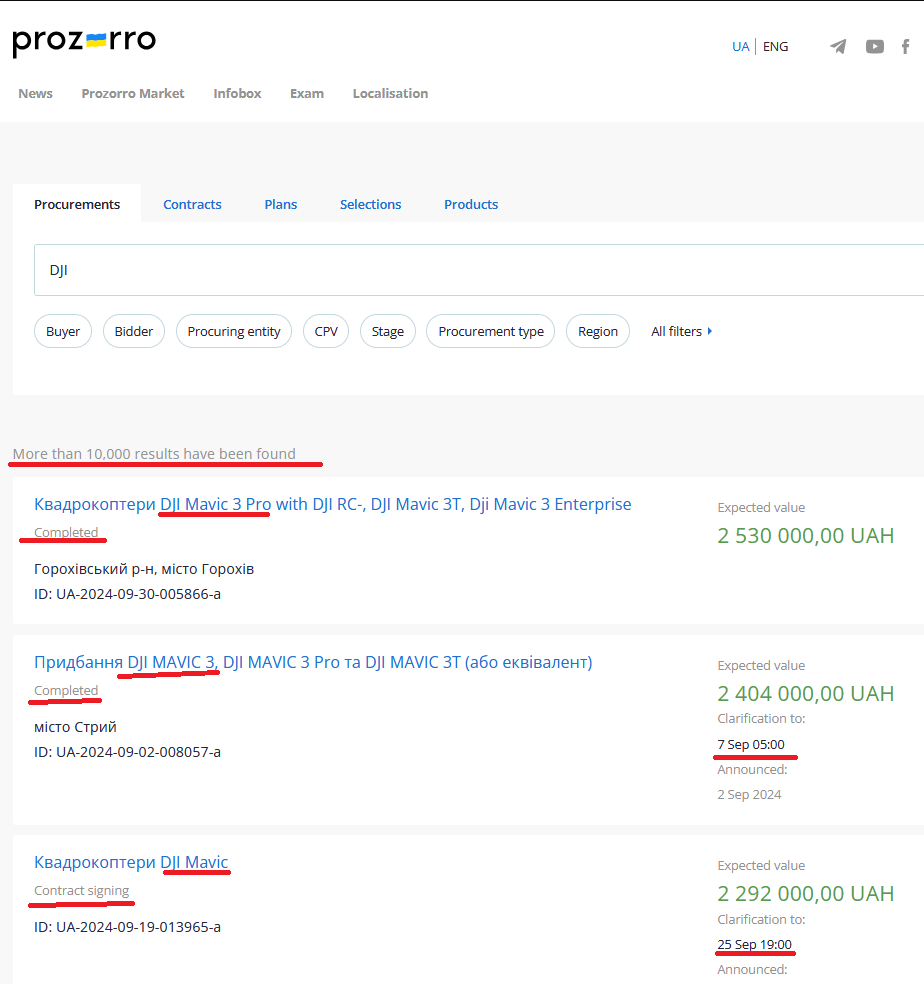Image resolution: width=924 pixels, height=984 pixels.
Task: Select the Procurements tab
Action: pos(77,204)
